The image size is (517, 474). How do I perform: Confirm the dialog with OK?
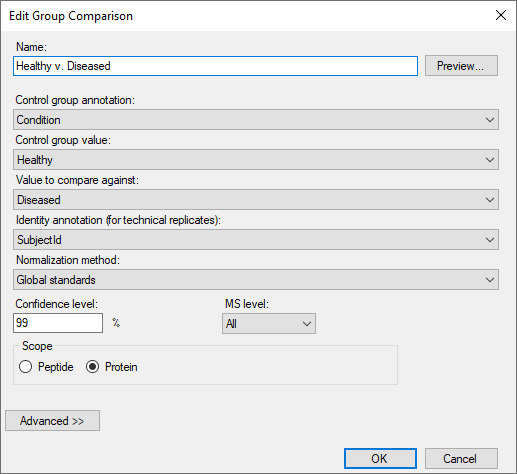(x=380, y=459)
